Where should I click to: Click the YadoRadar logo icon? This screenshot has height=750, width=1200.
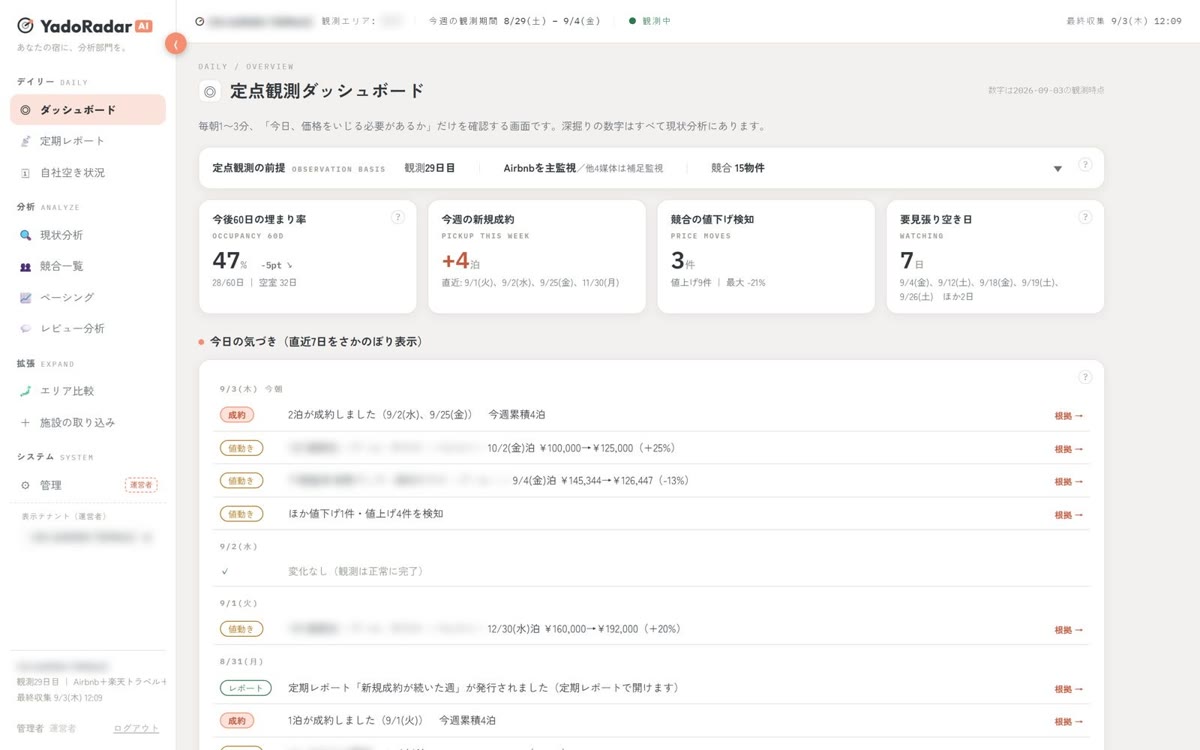pos(26,26)
